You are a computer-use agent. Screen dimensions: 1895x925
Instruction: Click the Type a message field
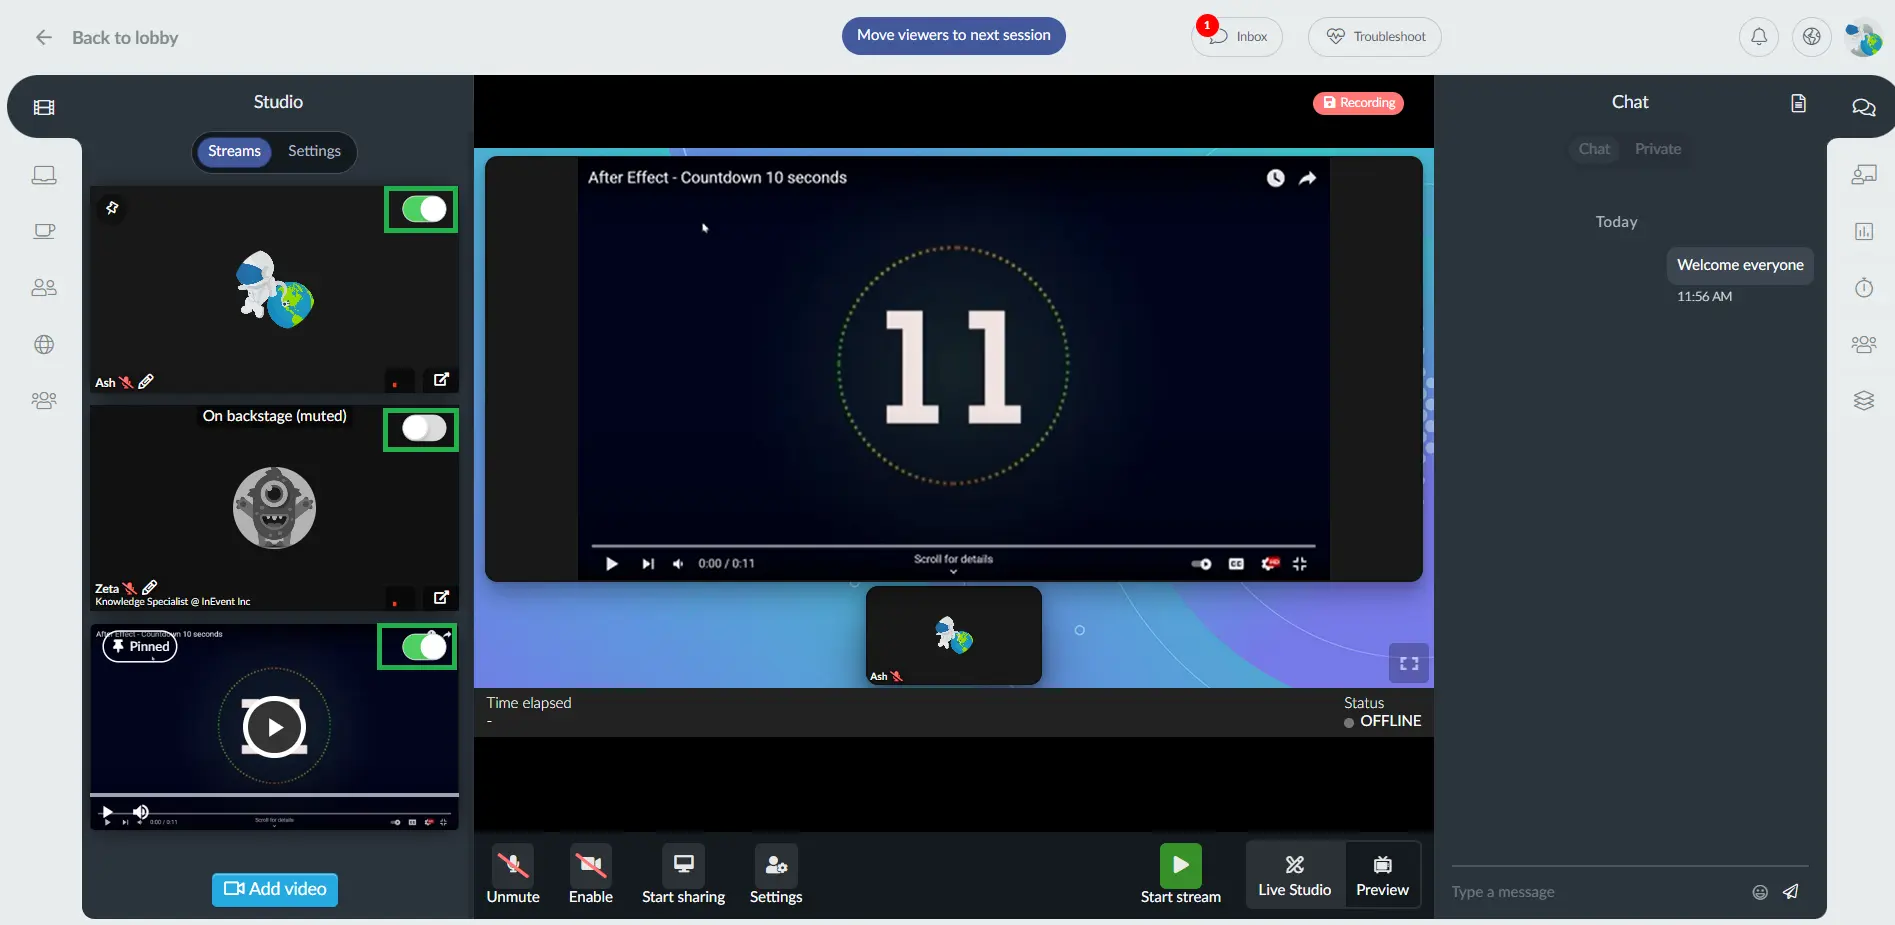1595,892
